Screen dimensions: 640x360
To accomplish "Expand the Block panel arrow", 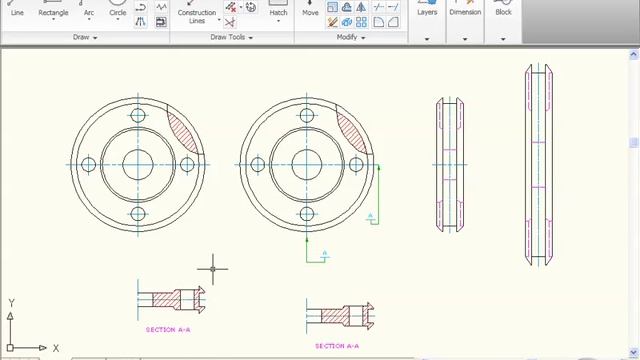I will 503,39.
